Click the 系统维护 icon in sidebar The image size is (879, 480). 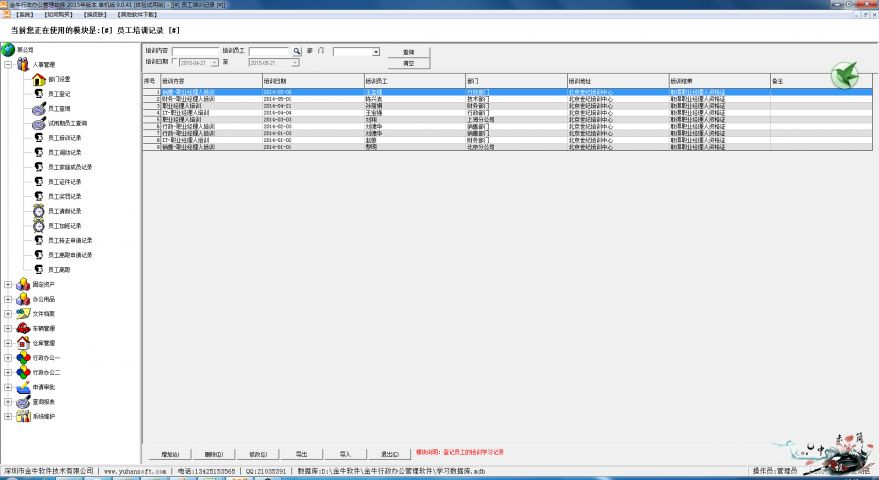coord(22,416)
